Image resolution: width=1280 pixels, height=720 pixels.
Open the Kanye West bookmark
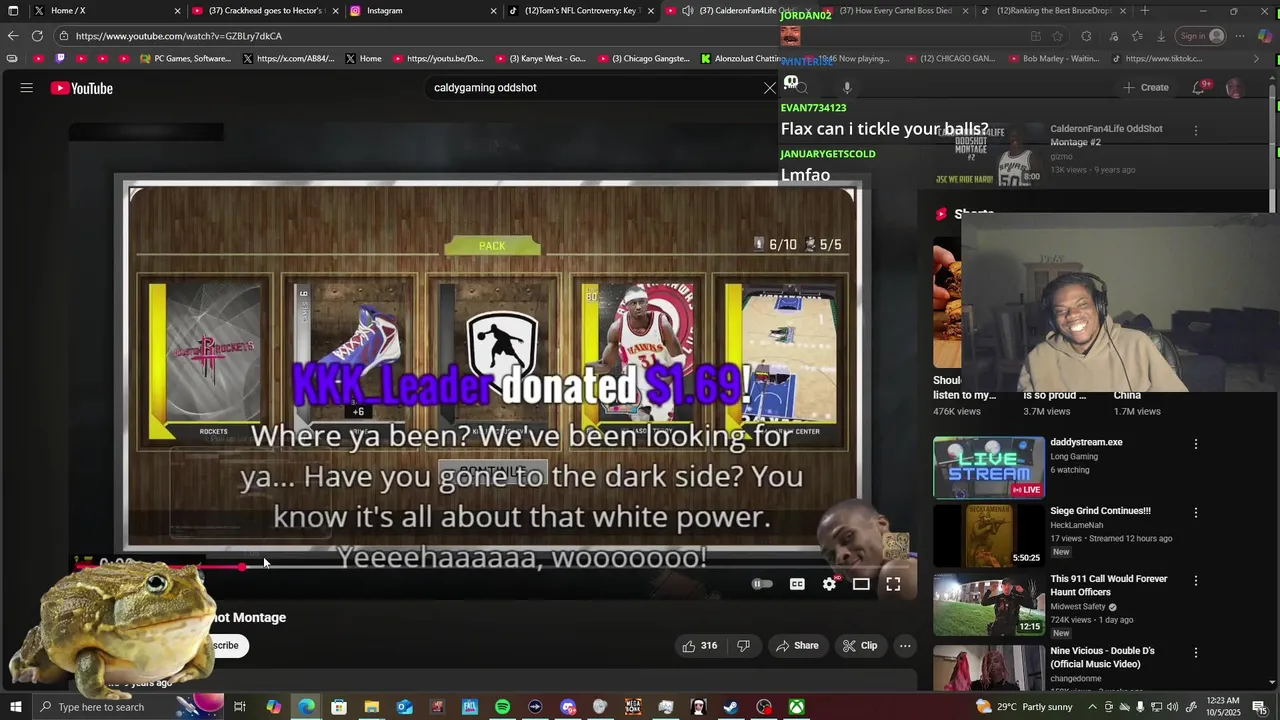point(541,59)
